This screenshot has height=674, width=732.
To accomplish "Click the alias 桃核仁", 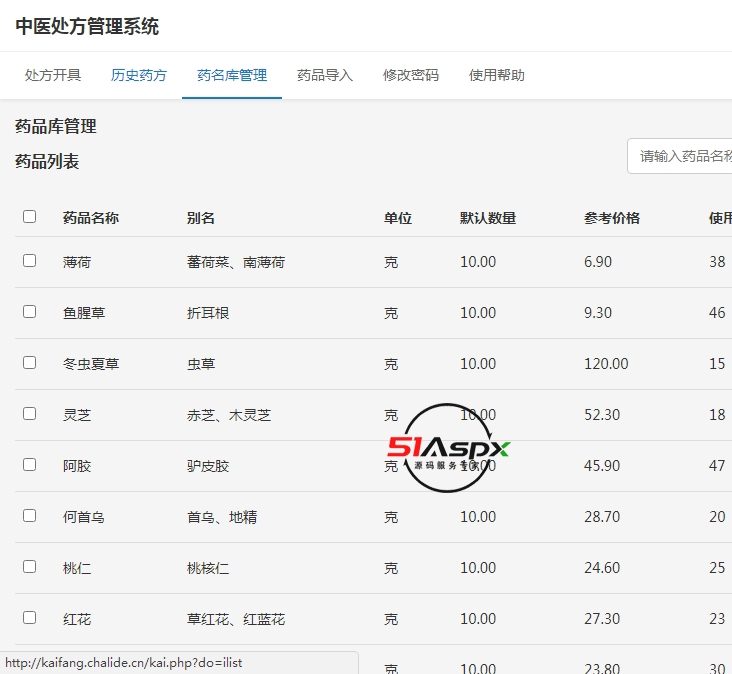I will (208, 568).
